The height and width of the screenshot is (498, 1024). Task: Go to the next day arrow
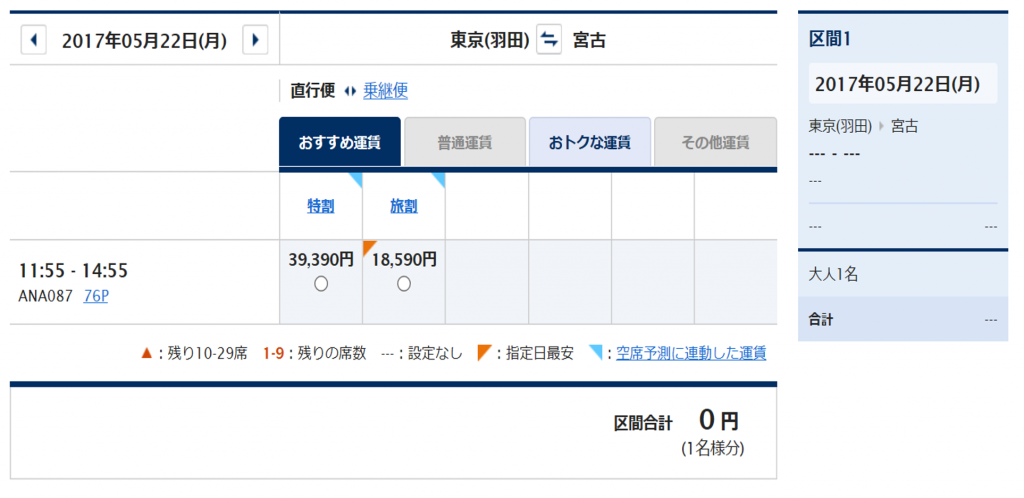[x=255, y=40]
